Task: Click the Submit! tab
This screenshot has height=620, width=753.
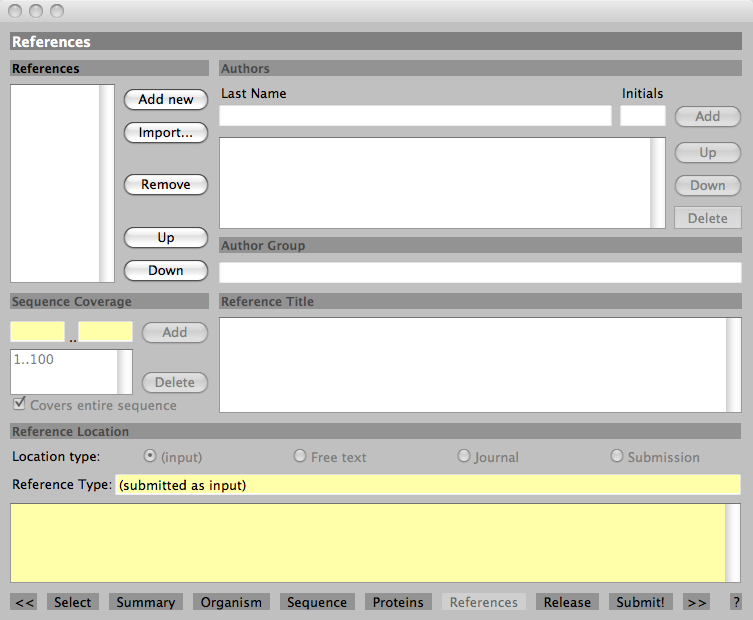Action: coord(640,602)
